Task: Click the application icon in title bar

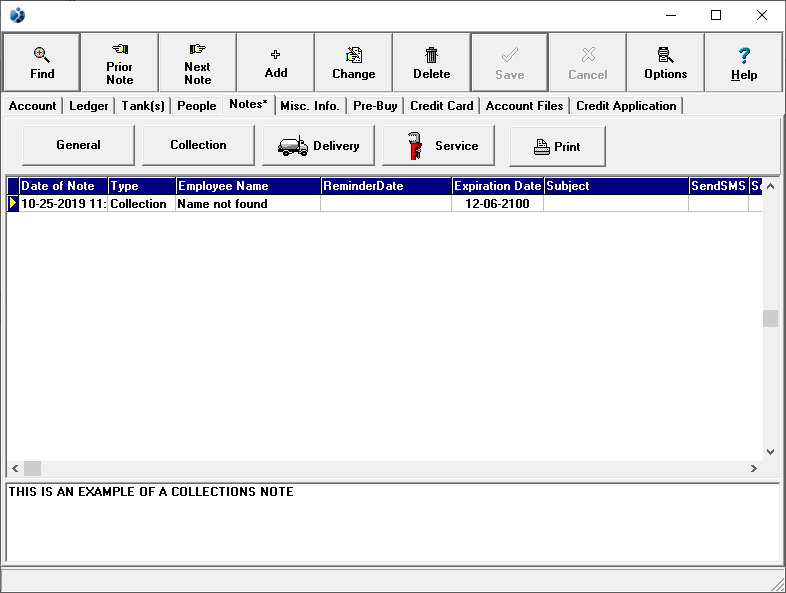Action: (17, 15)
